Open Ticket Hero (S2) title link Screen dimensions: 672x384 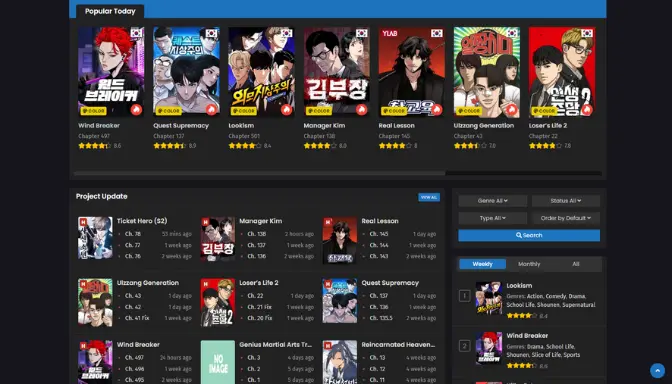(x=142, y=221)
